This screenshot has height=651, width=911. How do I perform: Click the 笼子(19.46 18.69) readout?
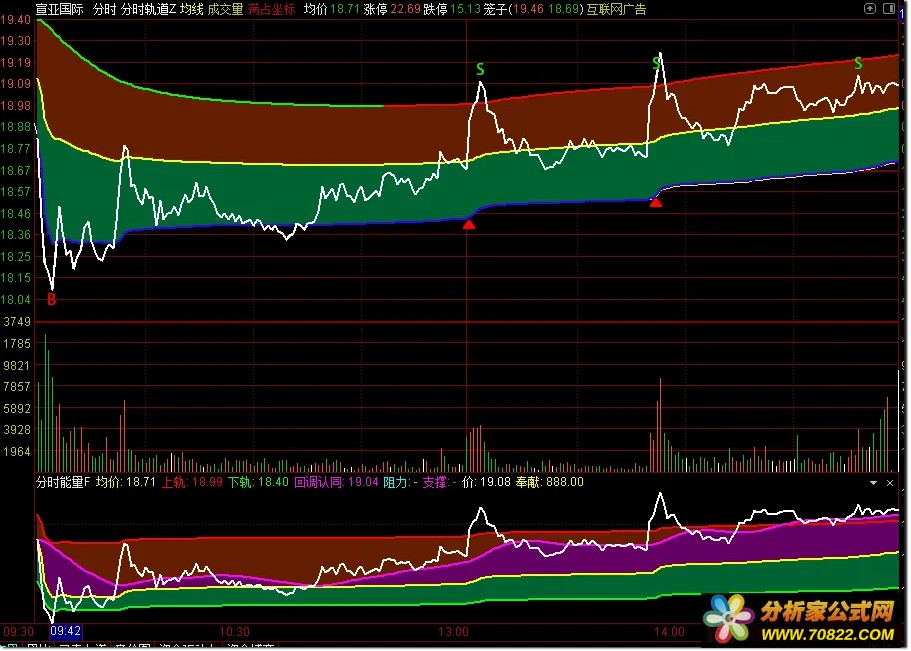coord(533,9)
